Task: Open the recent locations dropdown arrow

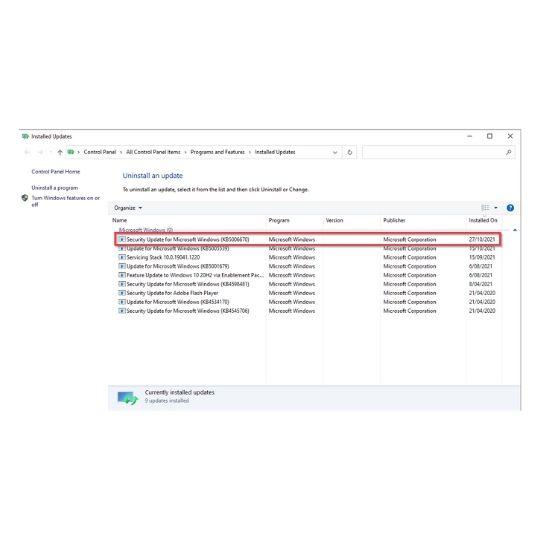Action: (x=51, y=152)
